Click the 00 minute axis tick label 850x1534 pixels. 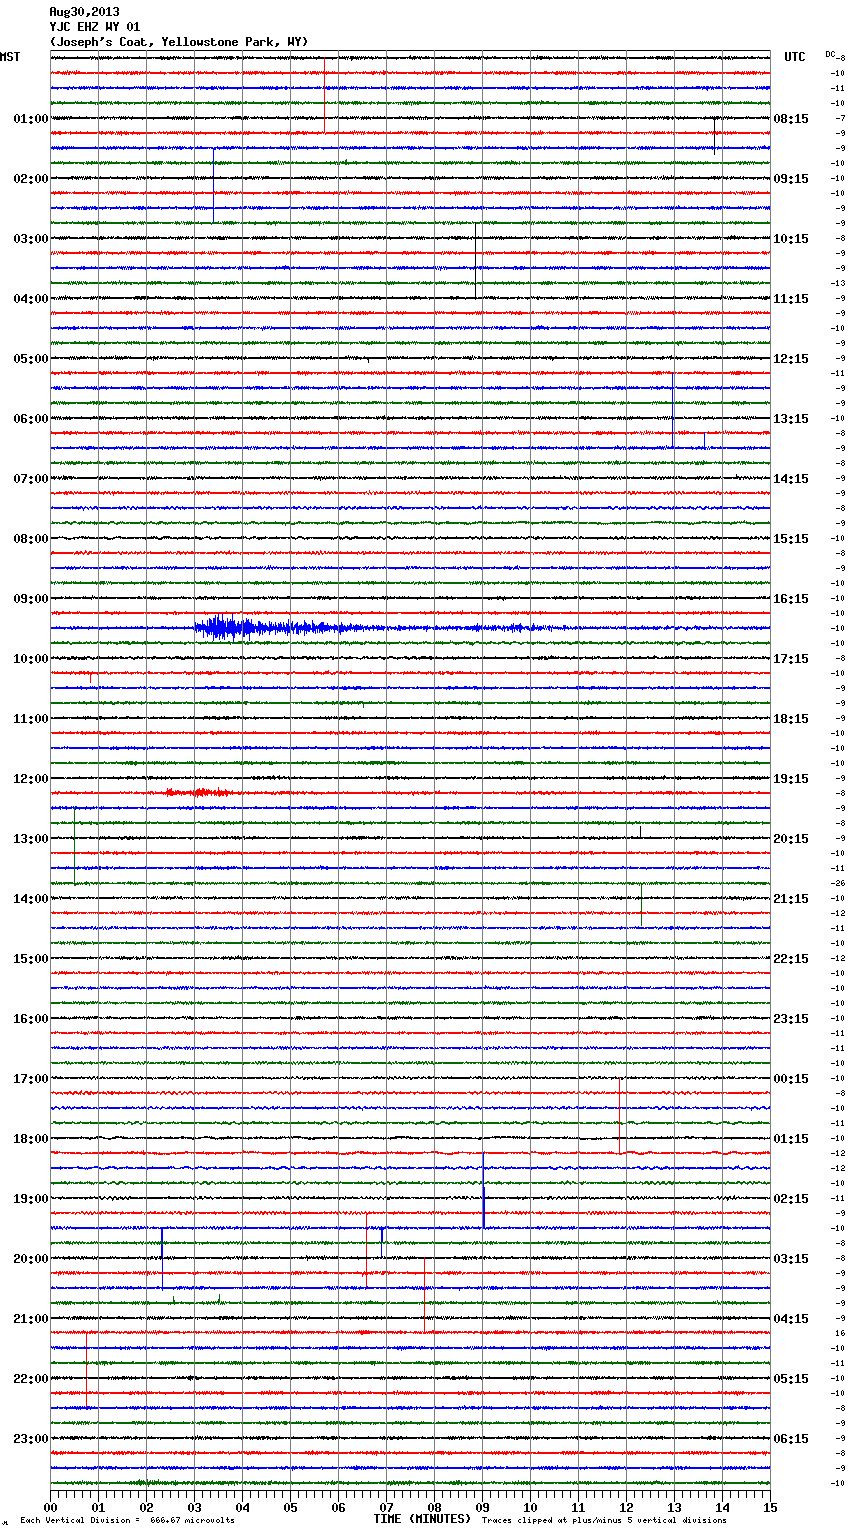pos(50,1507)
